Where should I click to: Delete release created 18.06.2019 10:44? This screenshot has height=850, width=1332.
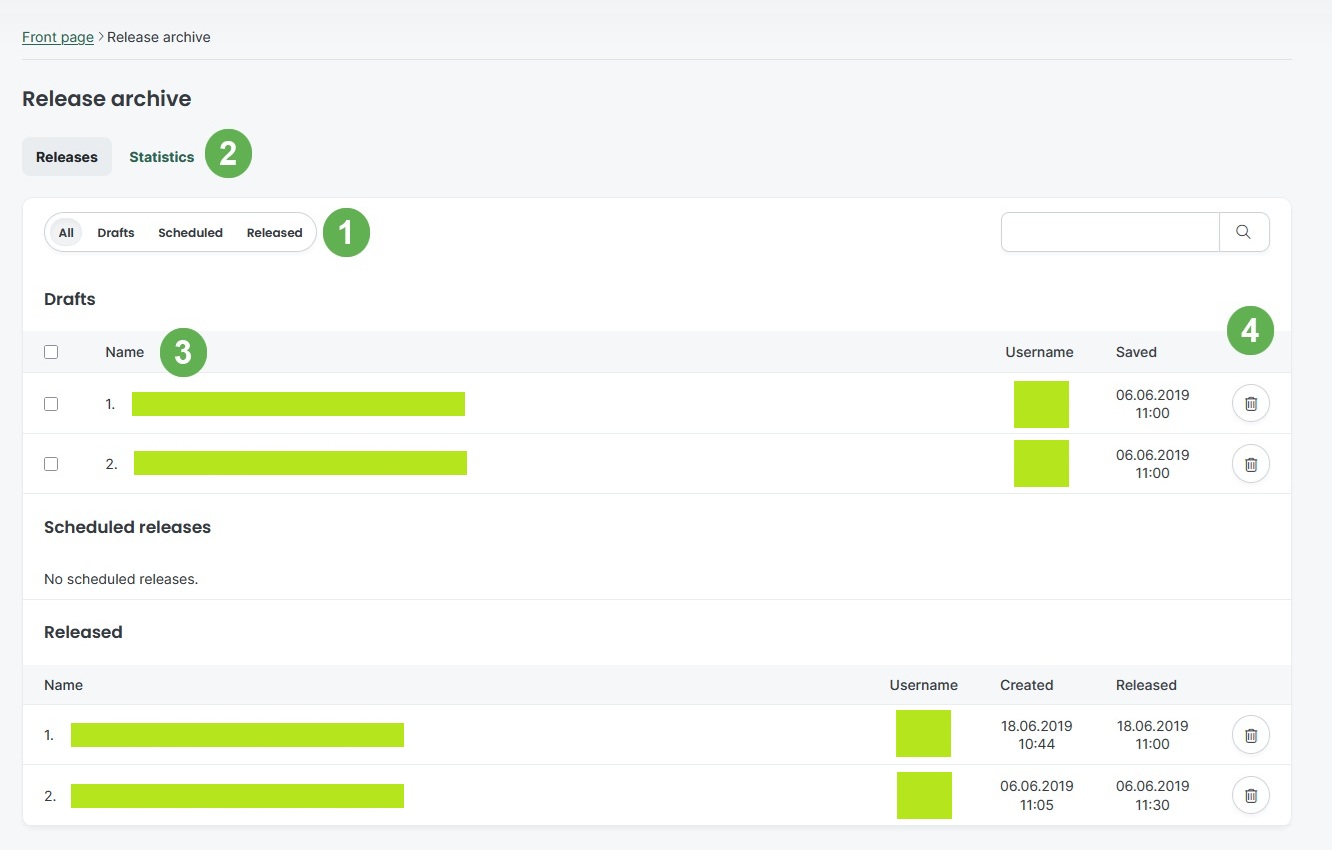tap(1250, 735)
